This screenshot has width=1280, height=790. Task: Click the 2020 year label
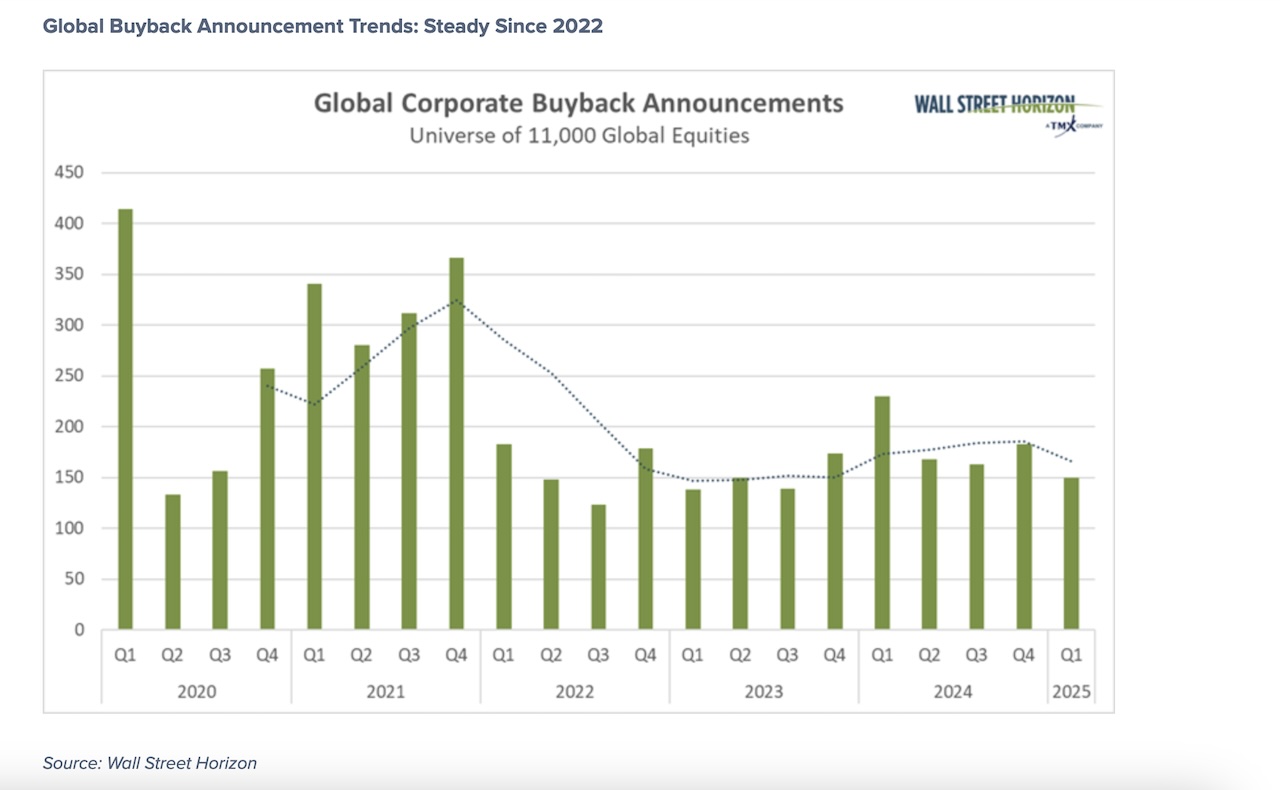pyautogui.click(x=197, y=690)
